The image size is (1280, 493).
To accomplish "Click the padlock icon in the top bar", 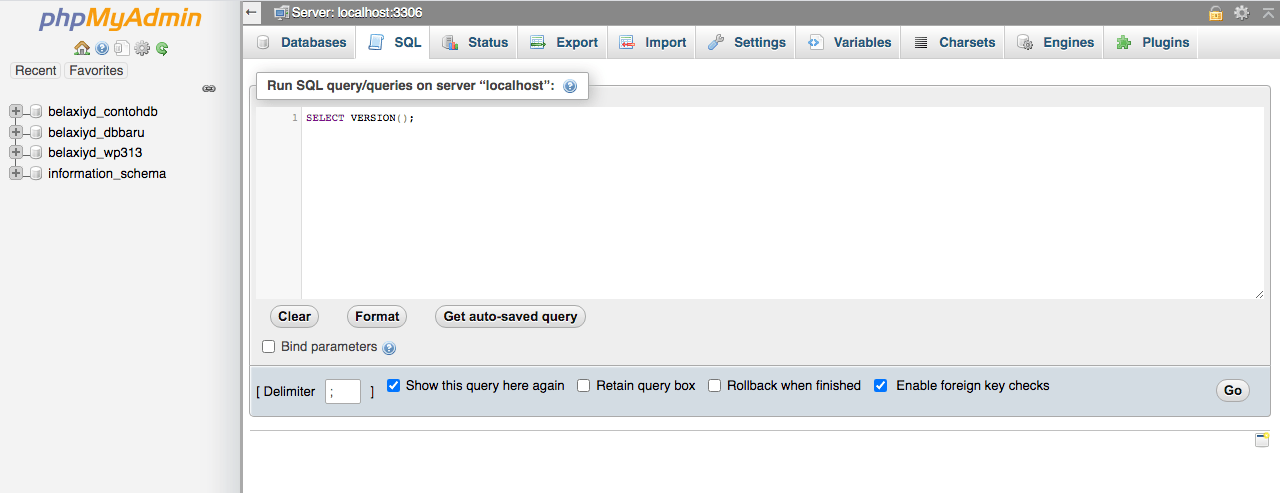I will tap(1215, 12).
